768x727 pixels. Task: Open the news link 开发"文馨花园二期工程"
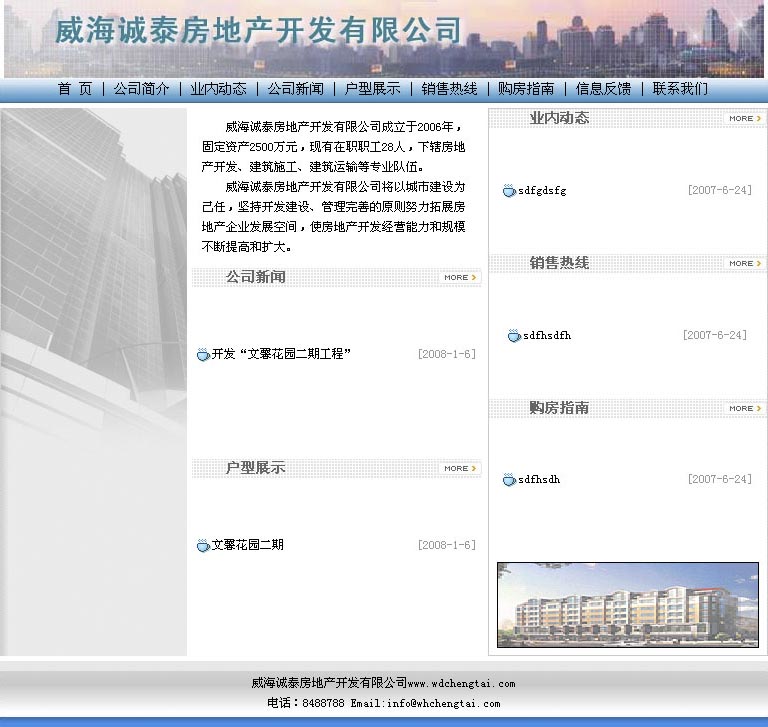click(x=281, y=354)
